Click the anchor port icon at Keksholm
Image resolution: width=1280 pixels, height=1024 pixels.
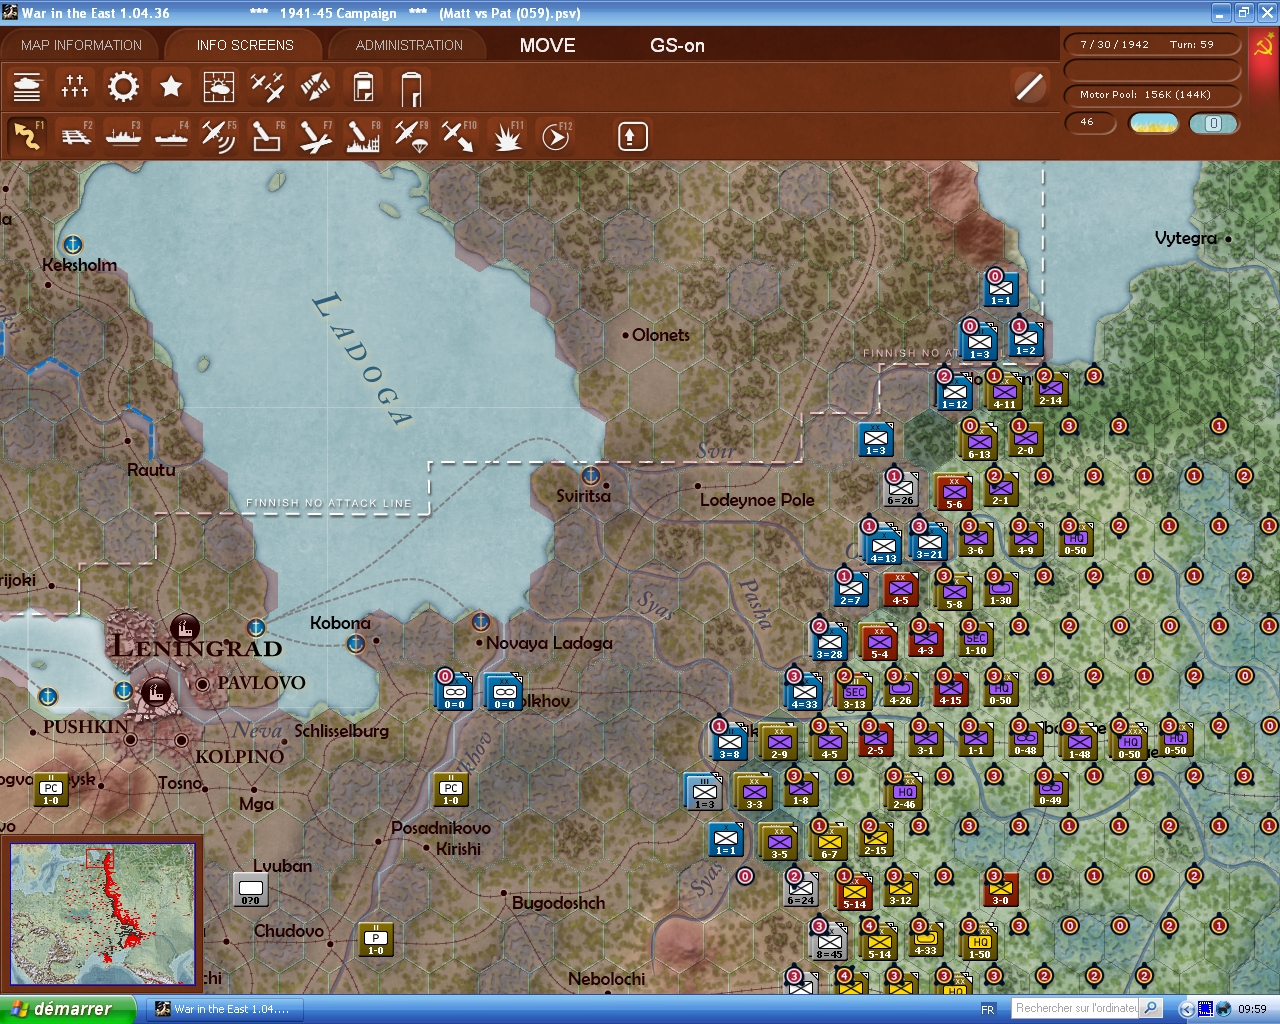point(72,245)
